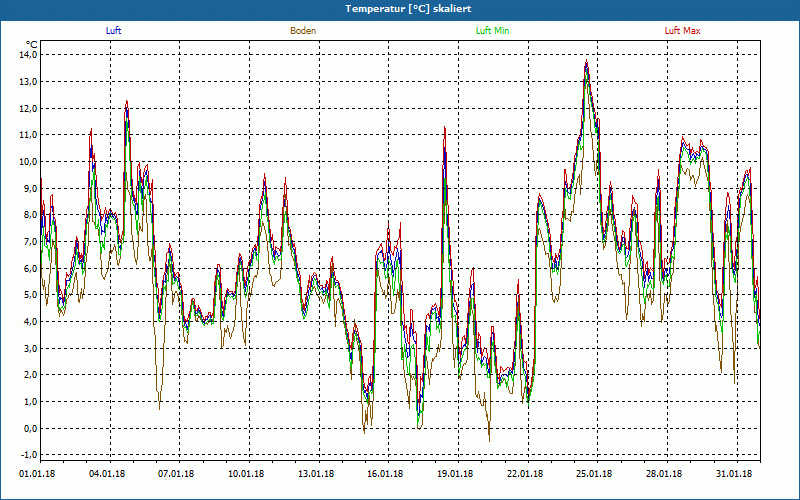Click the green Luft Min legend label

click(492, 31)
